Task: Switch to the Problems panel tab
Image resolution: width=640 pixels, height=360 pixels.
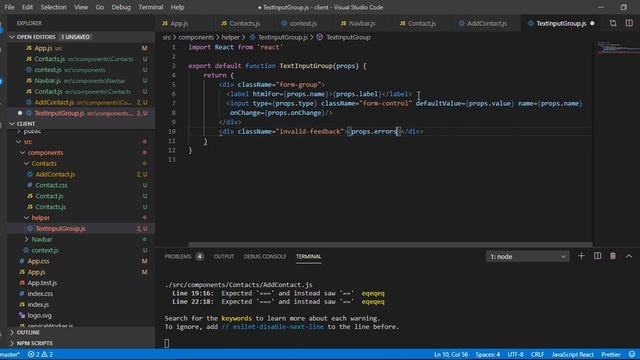Action: [x=184, y=257]
